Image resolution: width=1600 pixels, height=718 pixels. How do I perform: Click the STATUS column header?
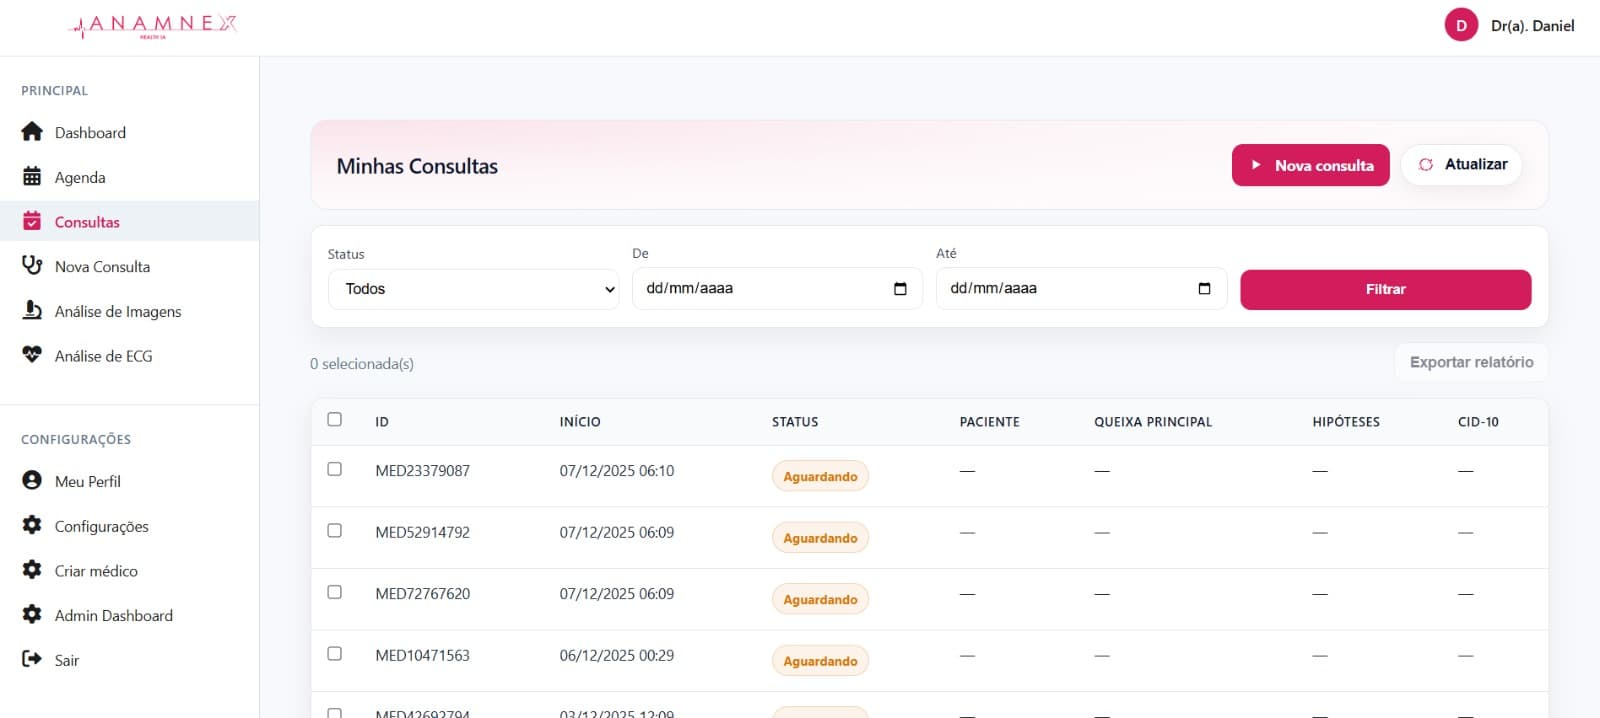pos(795,421)
